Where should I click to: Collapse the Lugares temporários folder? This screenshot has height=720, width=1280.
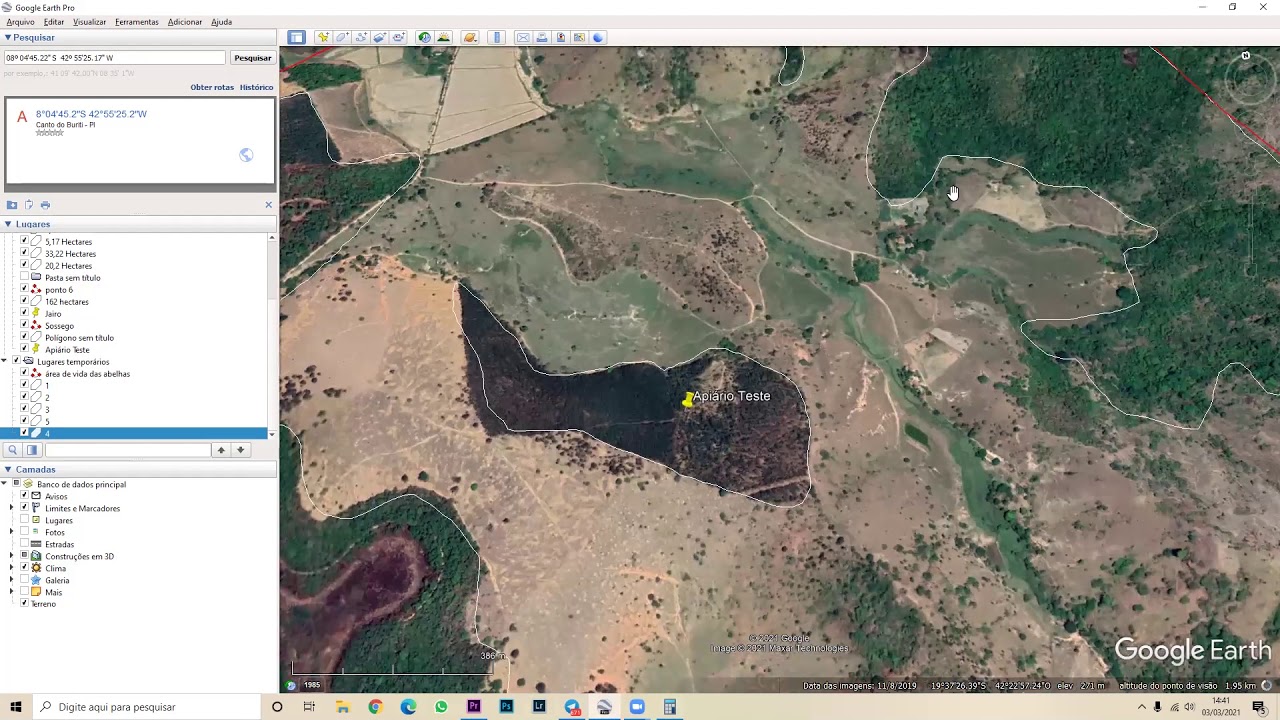(x=4, y=361)
